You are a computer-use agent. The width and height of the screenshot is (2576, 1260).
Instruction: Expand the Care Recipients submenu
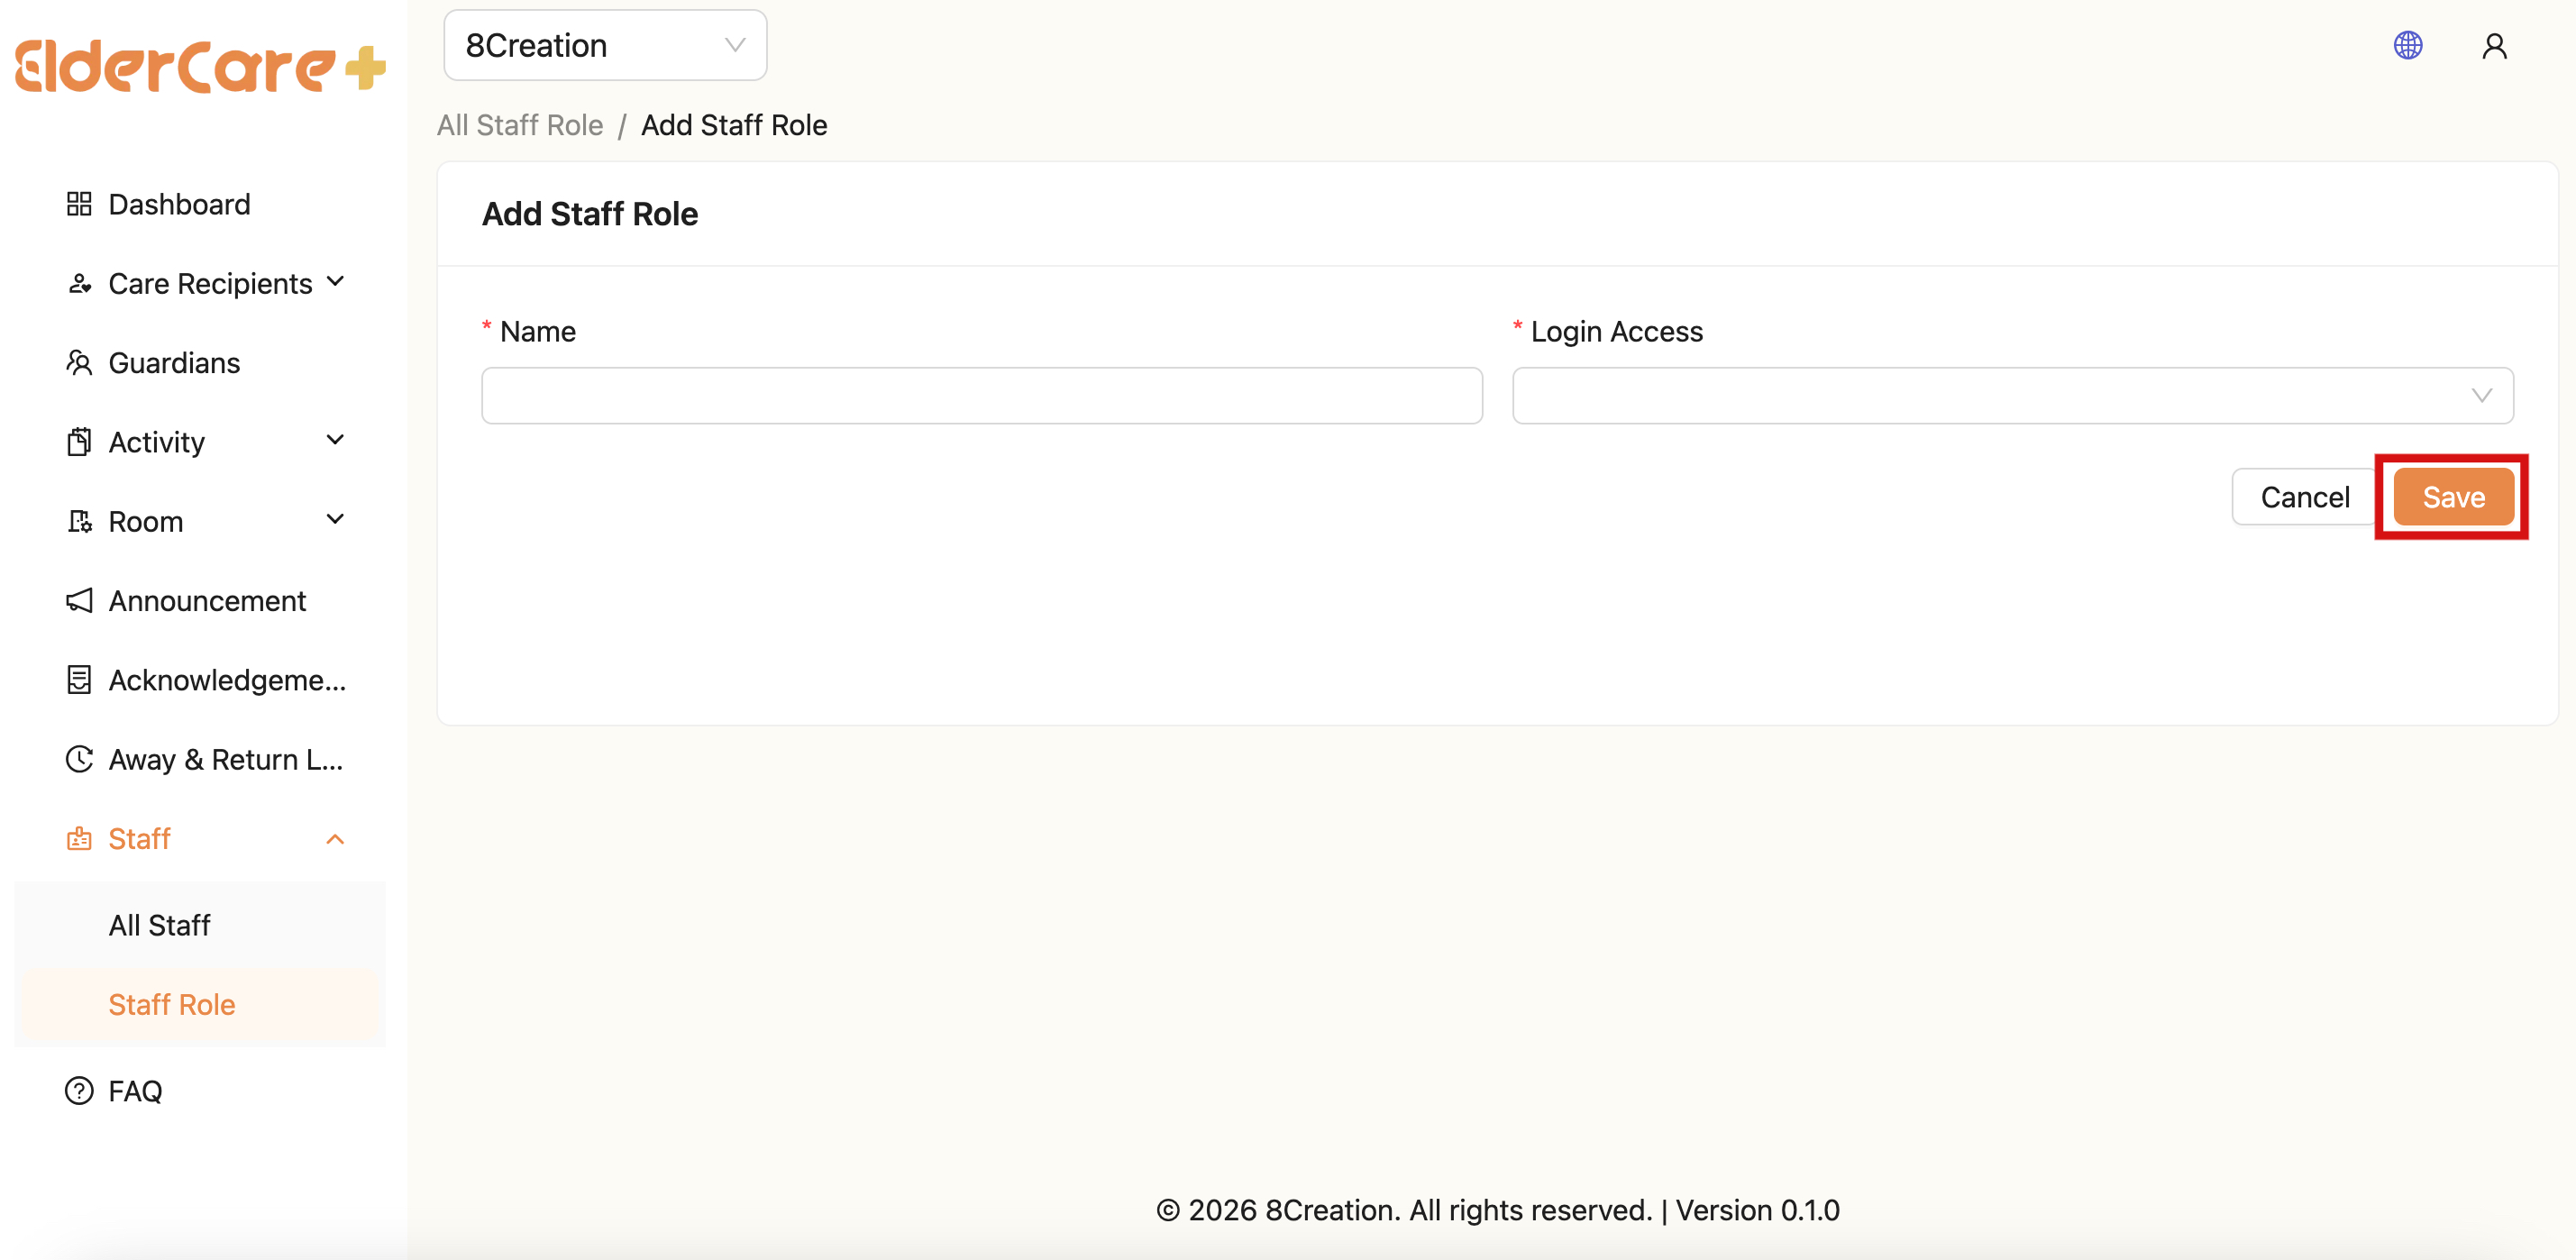[336, 283]
